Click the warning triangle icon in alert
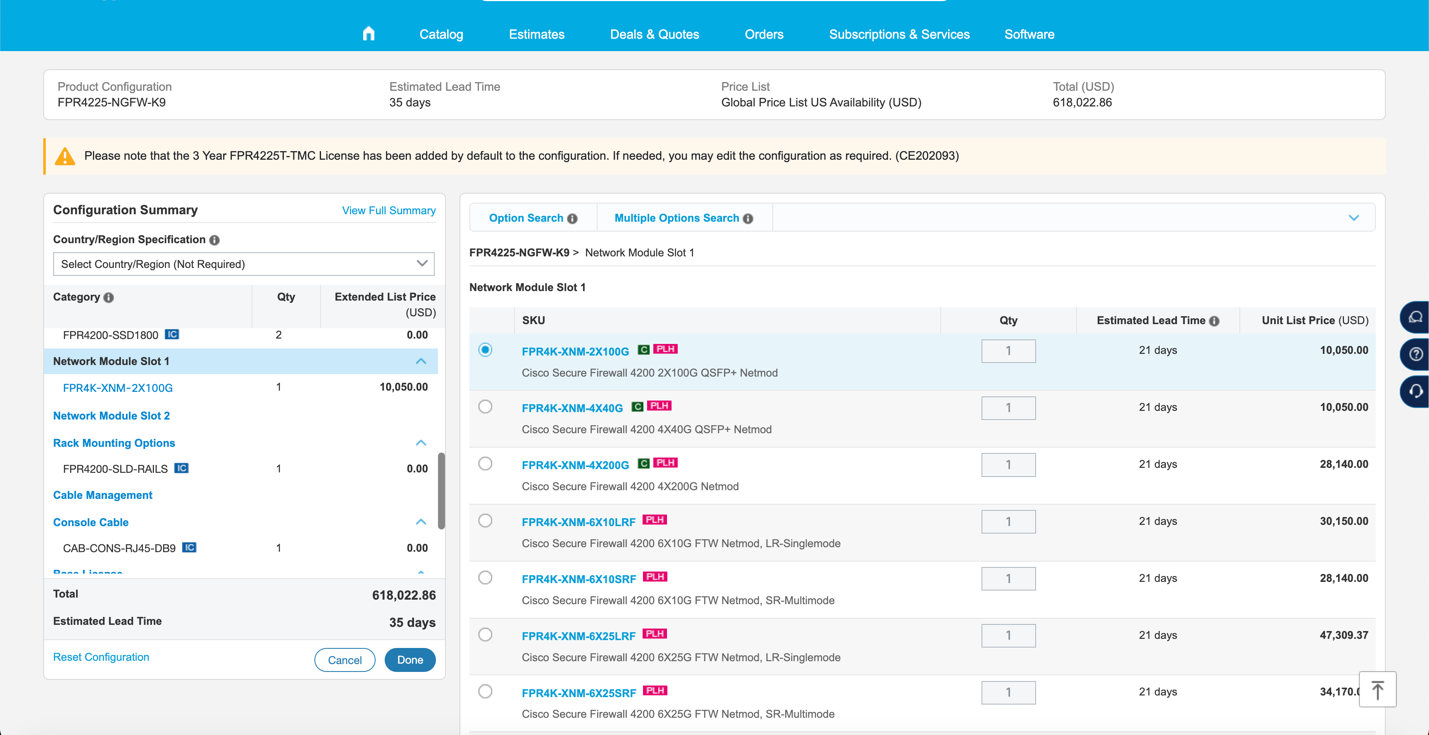Screen dimensions: 1429x735 coord(65,156)
